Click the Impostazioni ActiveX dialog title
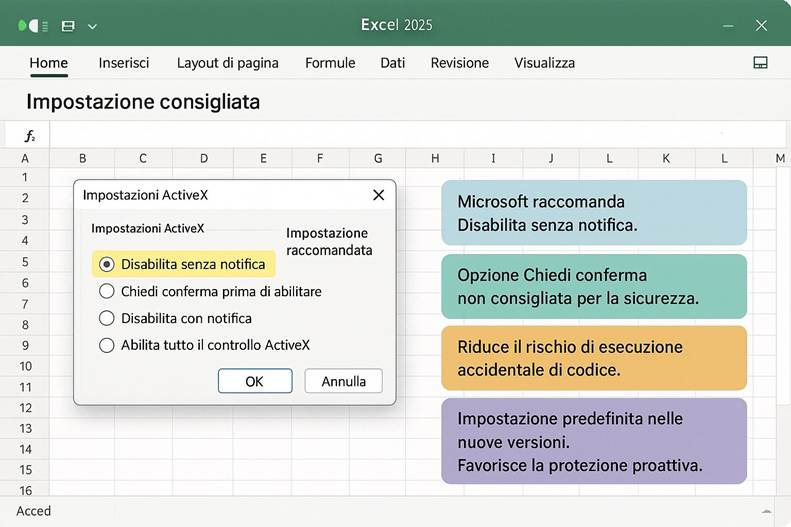Screen dimensions: 791x527 (x=145, y=195)
